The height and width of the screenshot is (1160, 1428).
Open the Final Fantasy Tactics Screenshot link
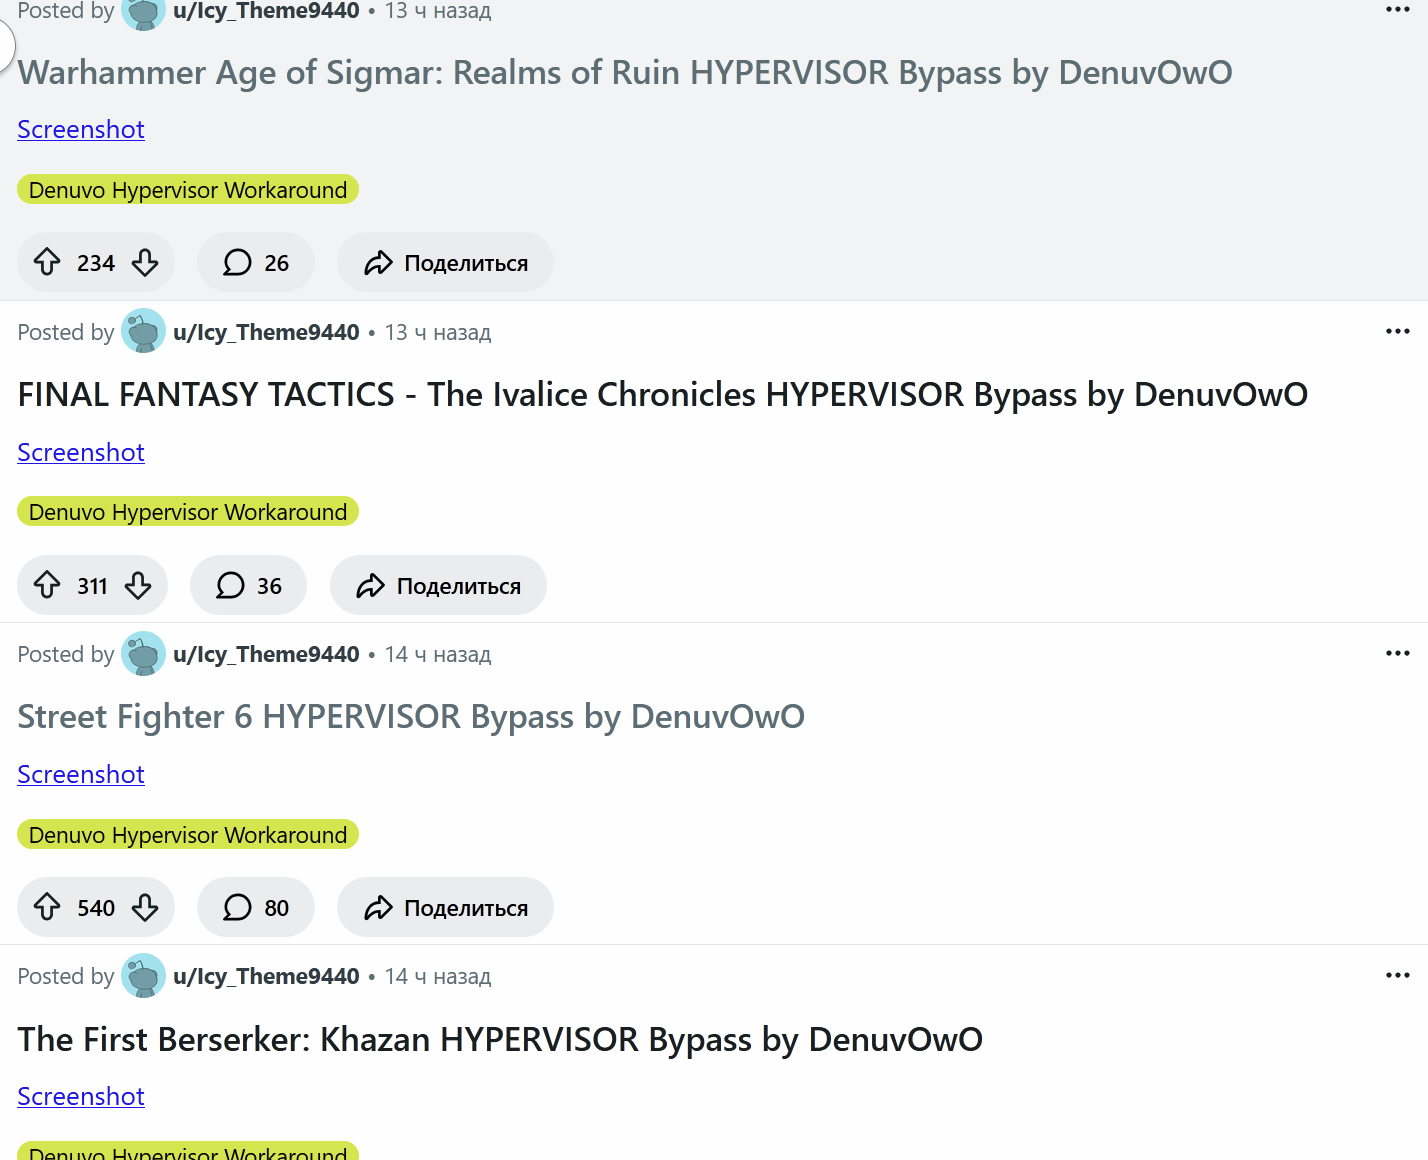coord(81,452)
